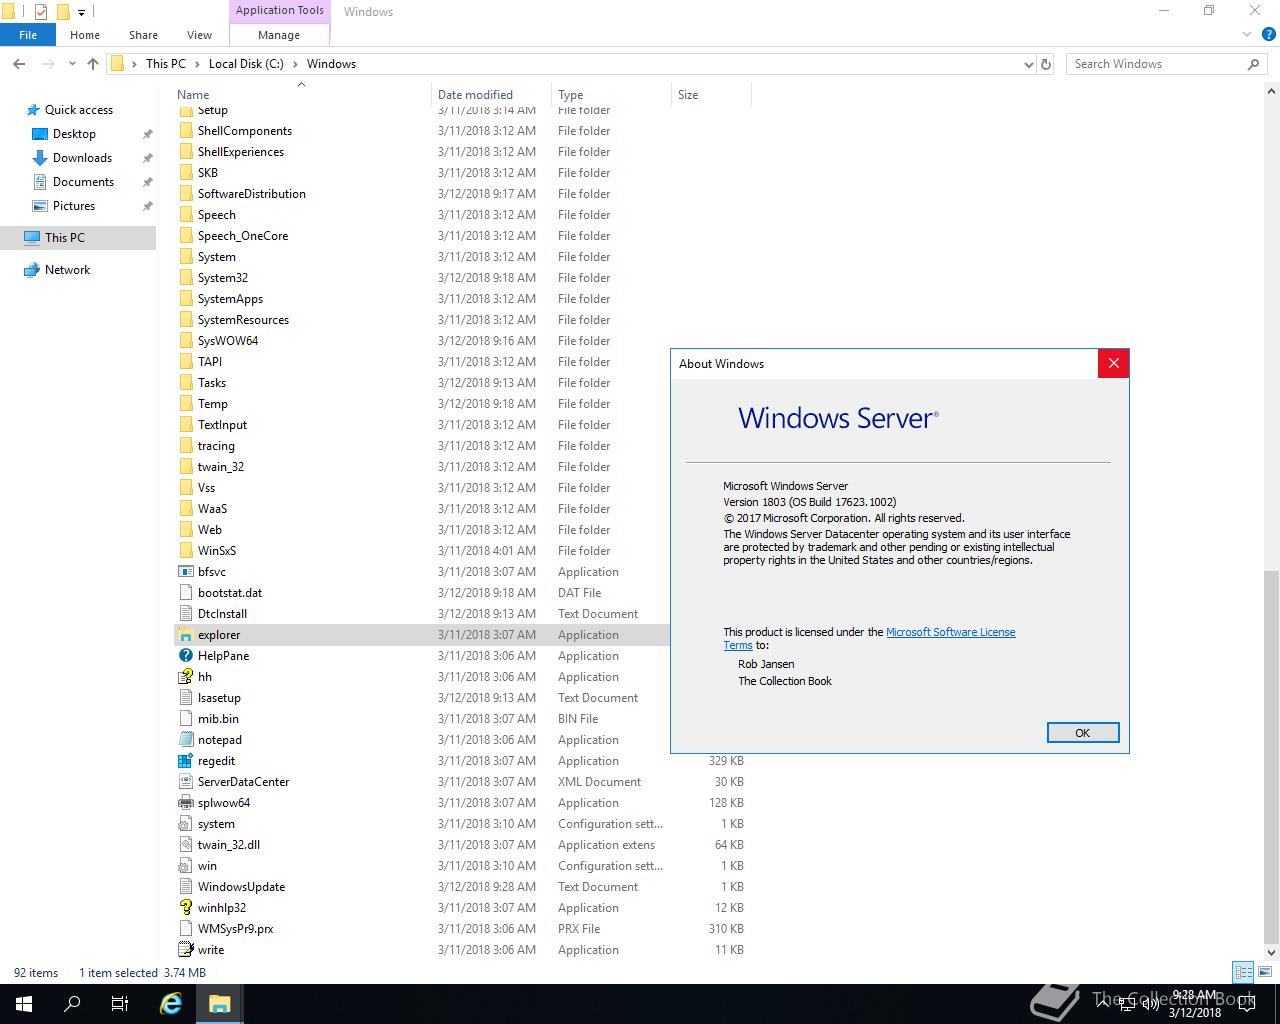This screenshot has width=1280, height=1024.
Task: Open Task View on the taskbar
Action: pyautogui.click(x=120, y=1004)
